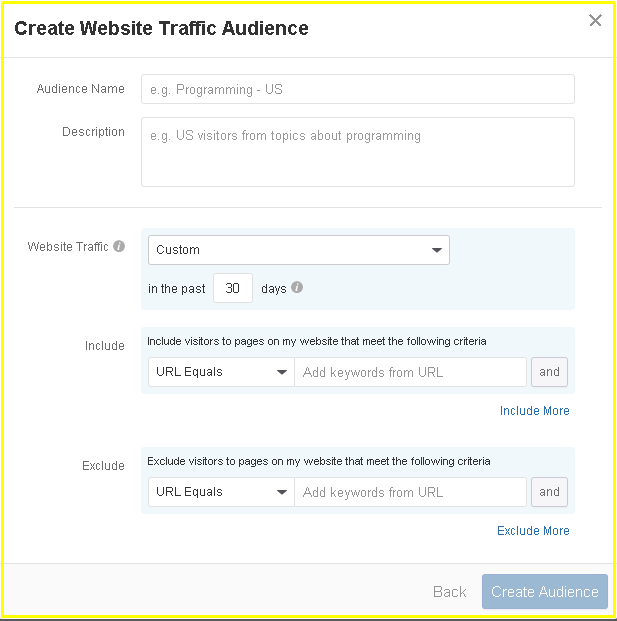Go Back to the previous step
617x621 pixels.
(x=449, y=592)
